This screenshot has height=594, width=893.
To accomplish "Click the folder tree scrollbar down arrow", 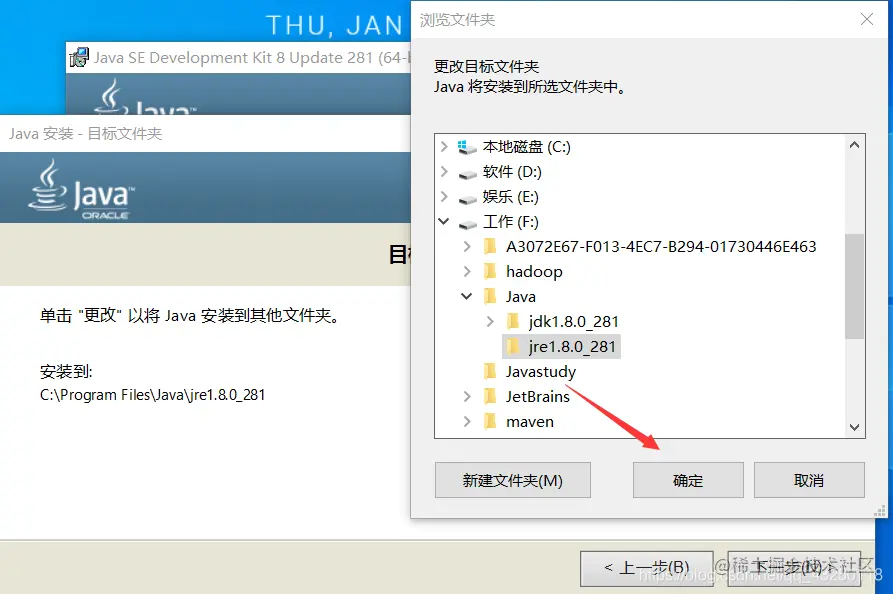I will coord(854,427).
